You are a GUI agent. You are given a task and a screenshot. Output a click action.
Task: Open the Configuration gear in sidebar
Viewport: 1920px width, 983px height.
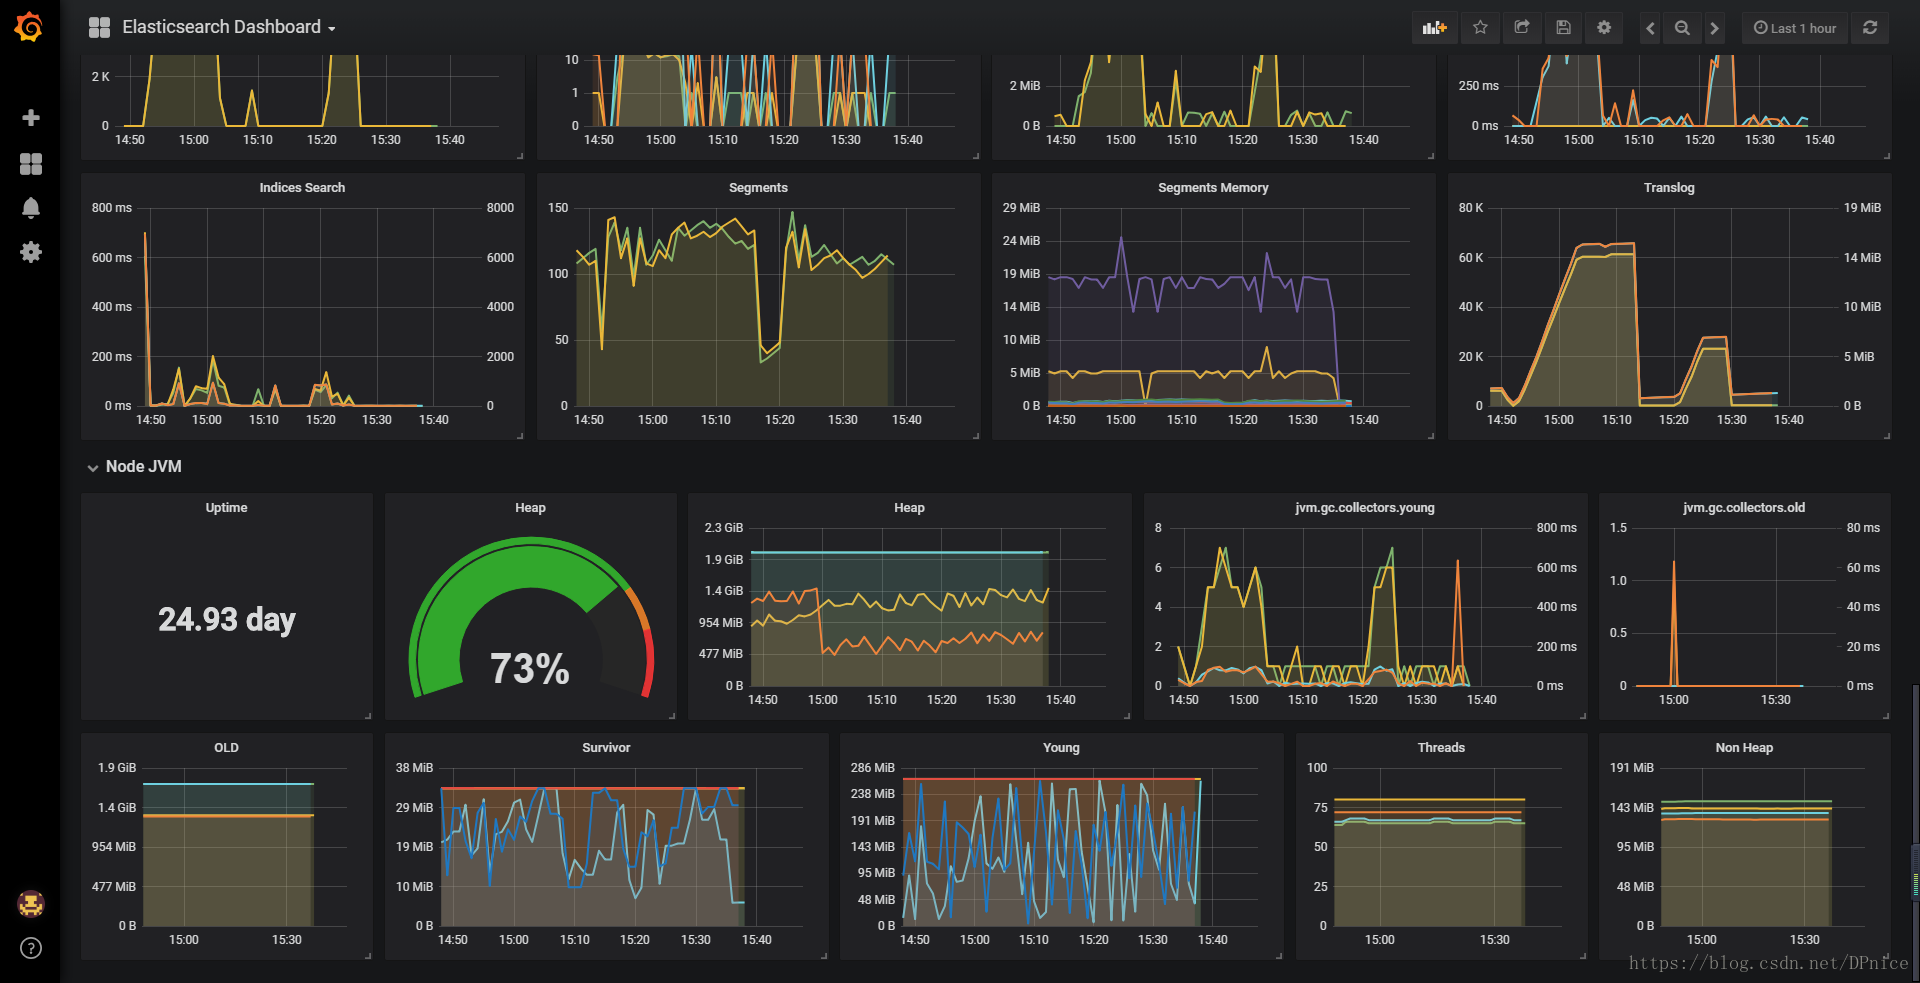pyautogui.click(x=31, y=252)
